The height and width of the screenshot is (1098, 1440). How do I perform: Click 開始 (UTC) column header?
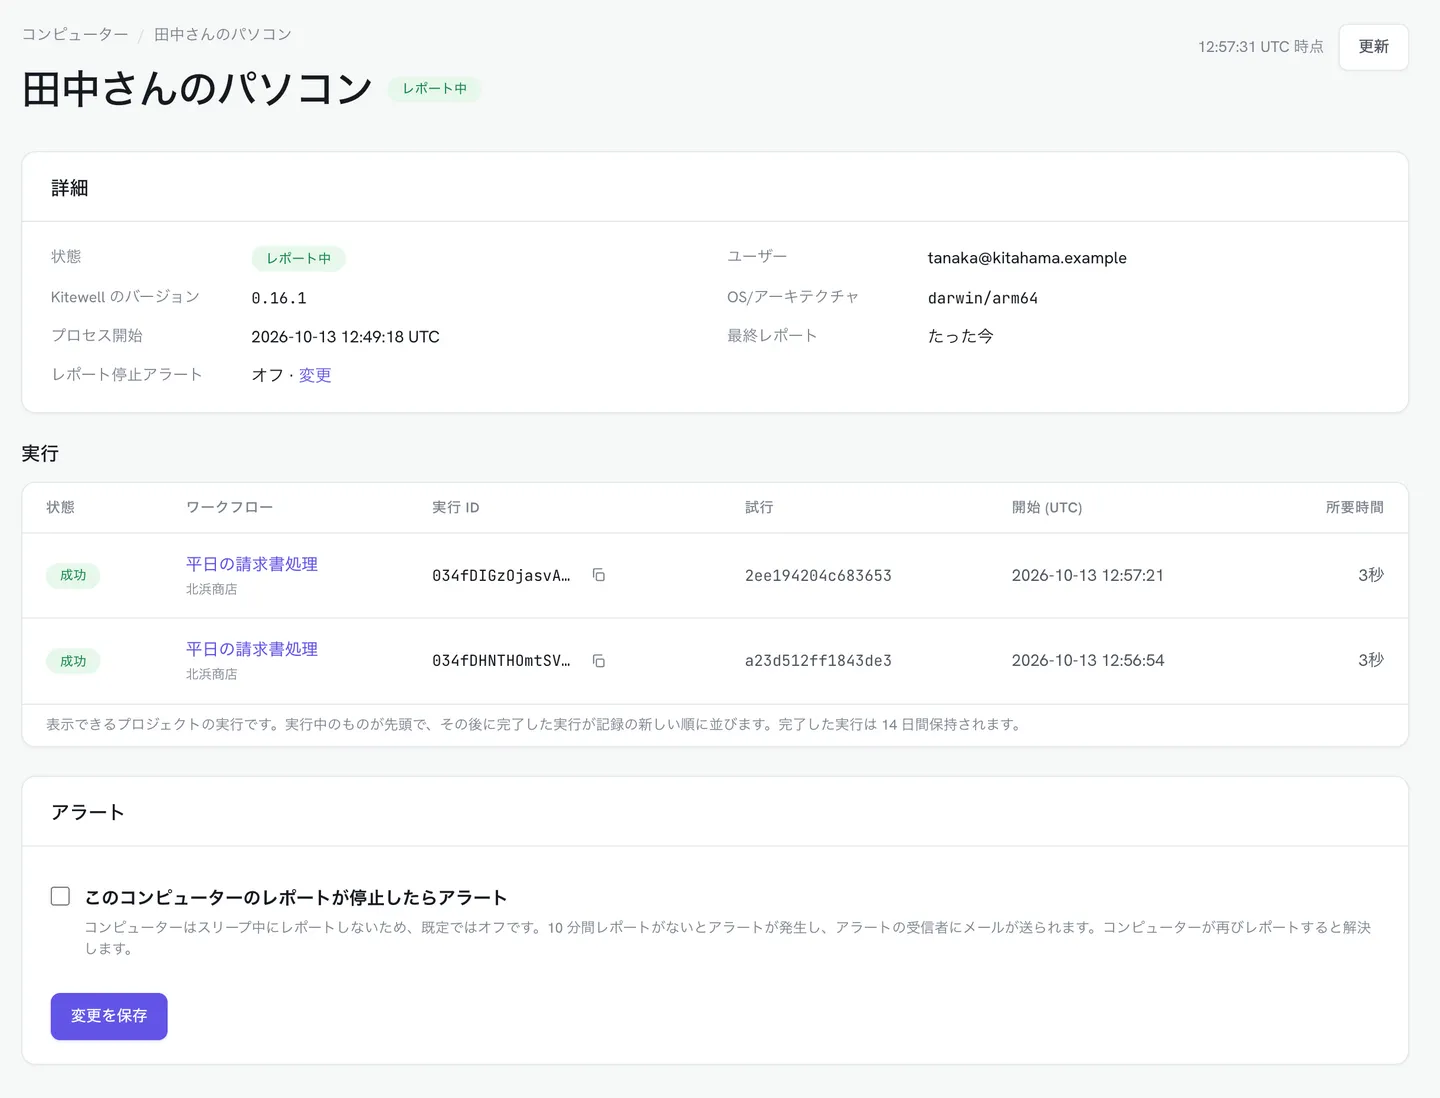(1047, 508)
